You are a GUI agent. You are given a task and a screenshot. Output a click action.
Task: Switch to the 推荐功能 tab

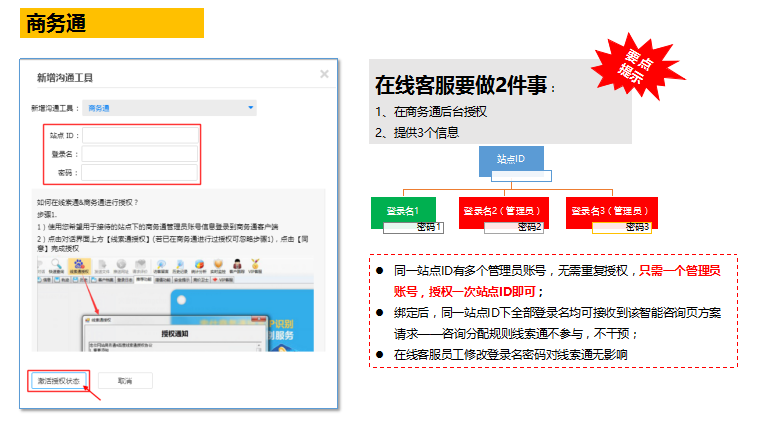[x=144, y=279]
